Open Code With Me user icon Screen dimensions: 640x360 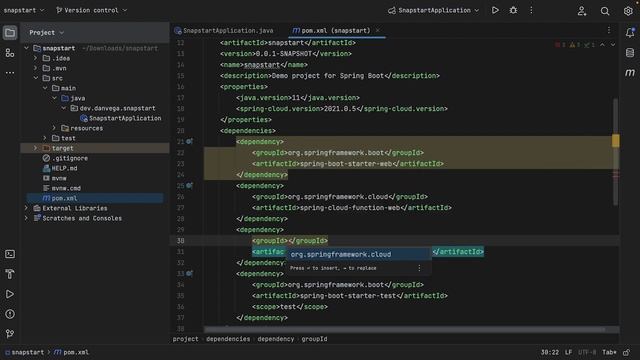point(582,11)
